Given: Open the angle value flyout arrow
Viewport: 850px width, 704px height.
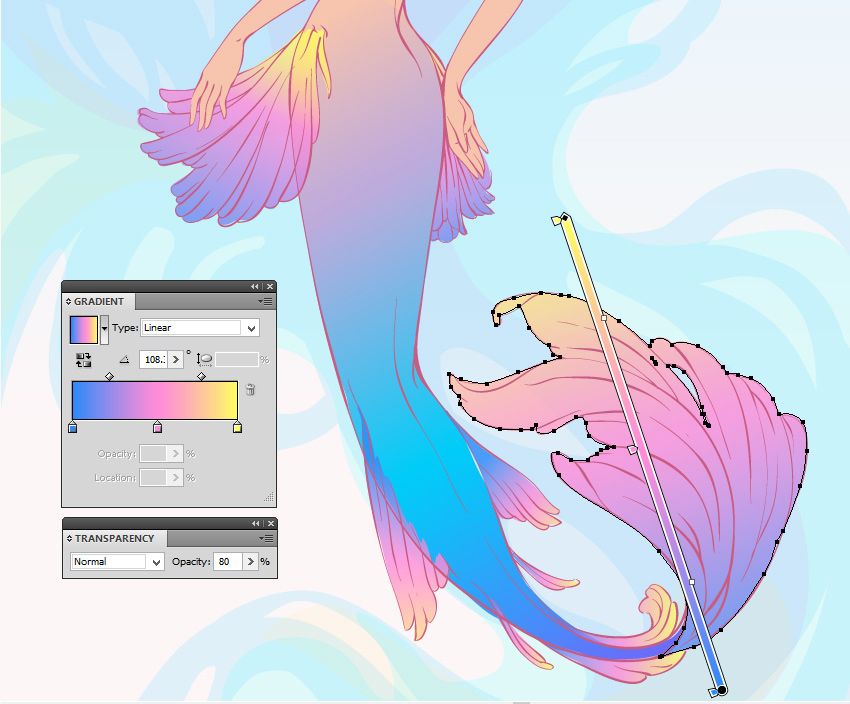Looking at the screenshot, I should point(175,359).
